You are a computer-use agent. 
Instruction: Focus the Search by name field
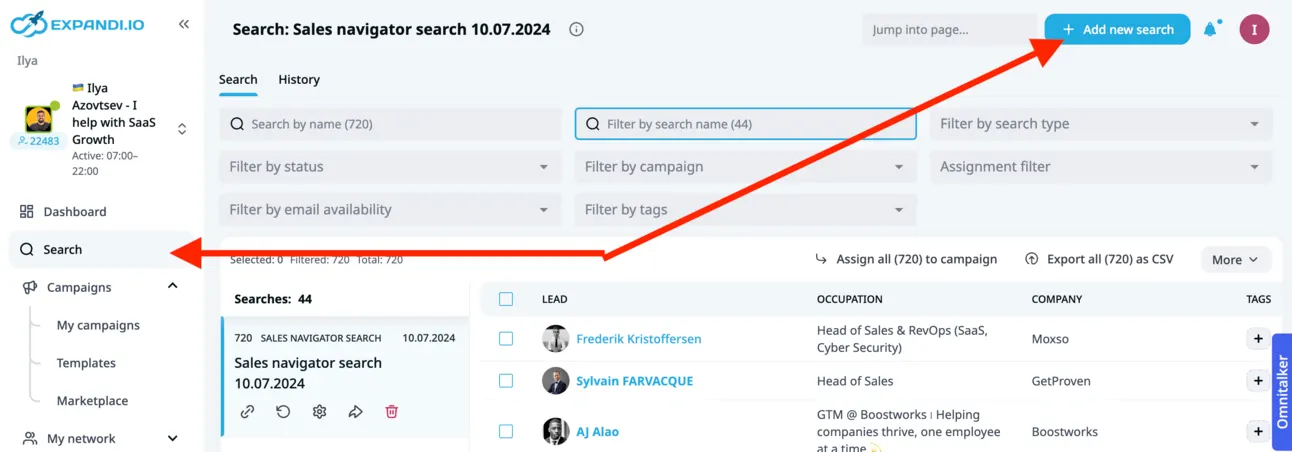pos(390,124)
